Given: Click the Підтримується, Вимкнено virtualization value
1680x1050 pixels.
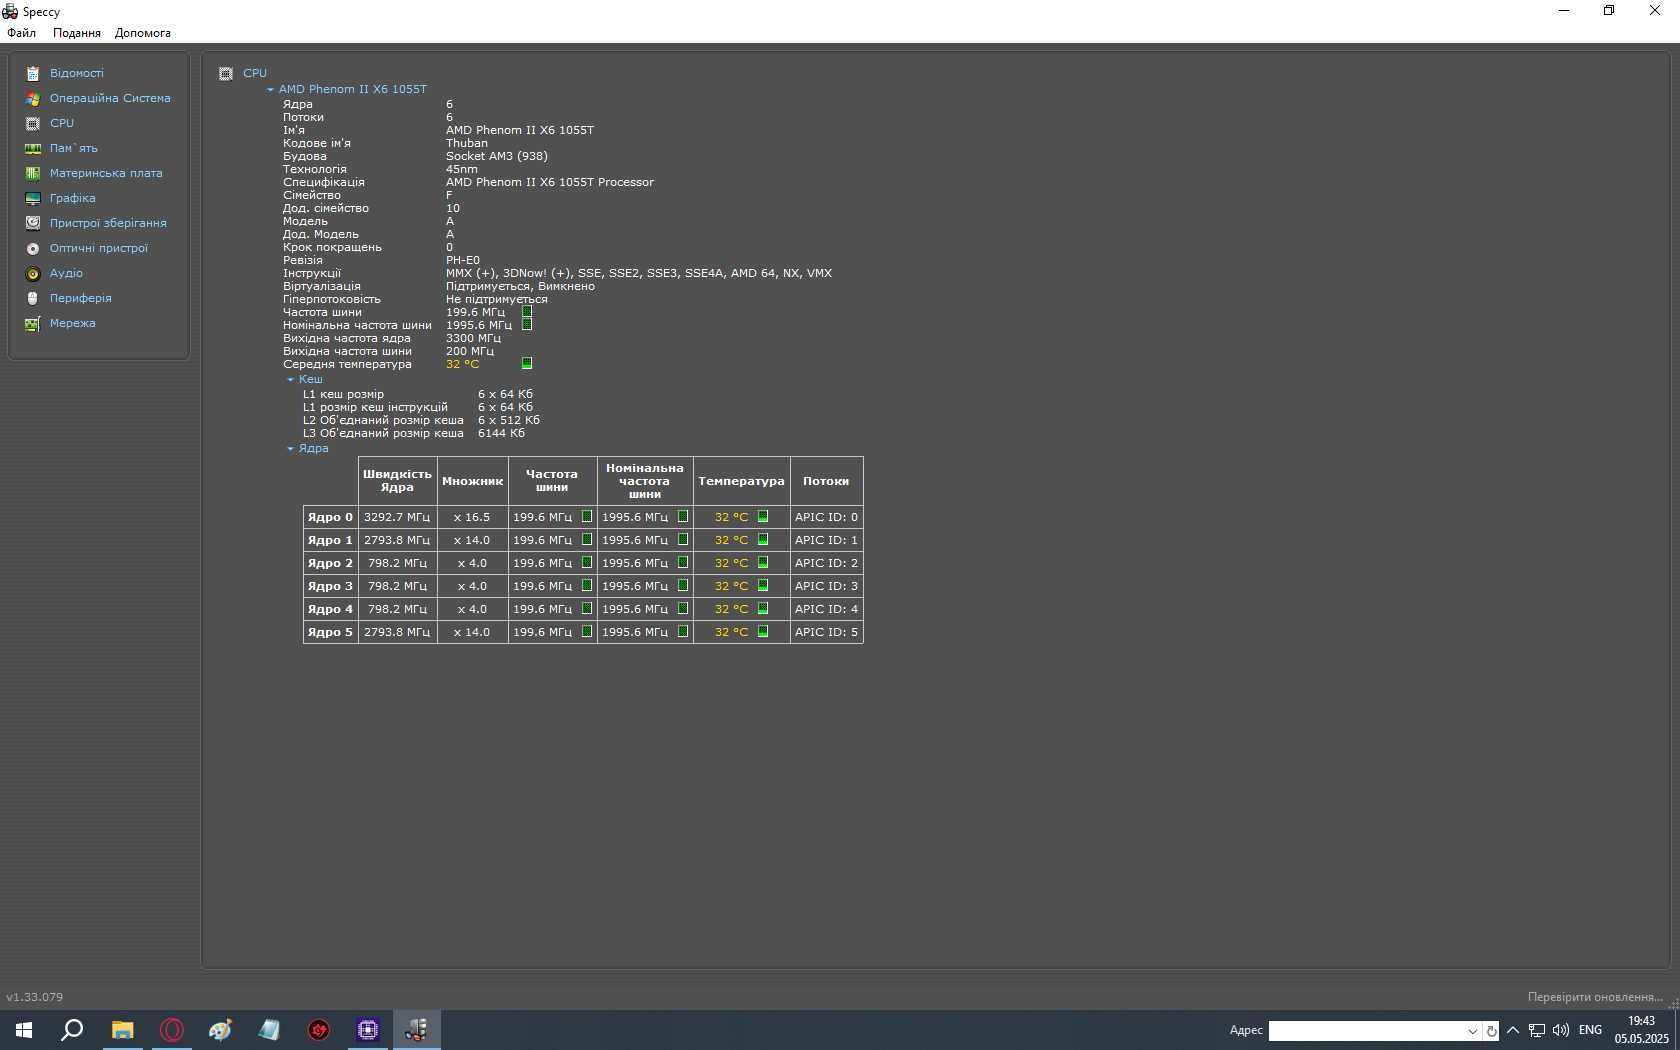Looking at the screenshot, I should point(520,286).
